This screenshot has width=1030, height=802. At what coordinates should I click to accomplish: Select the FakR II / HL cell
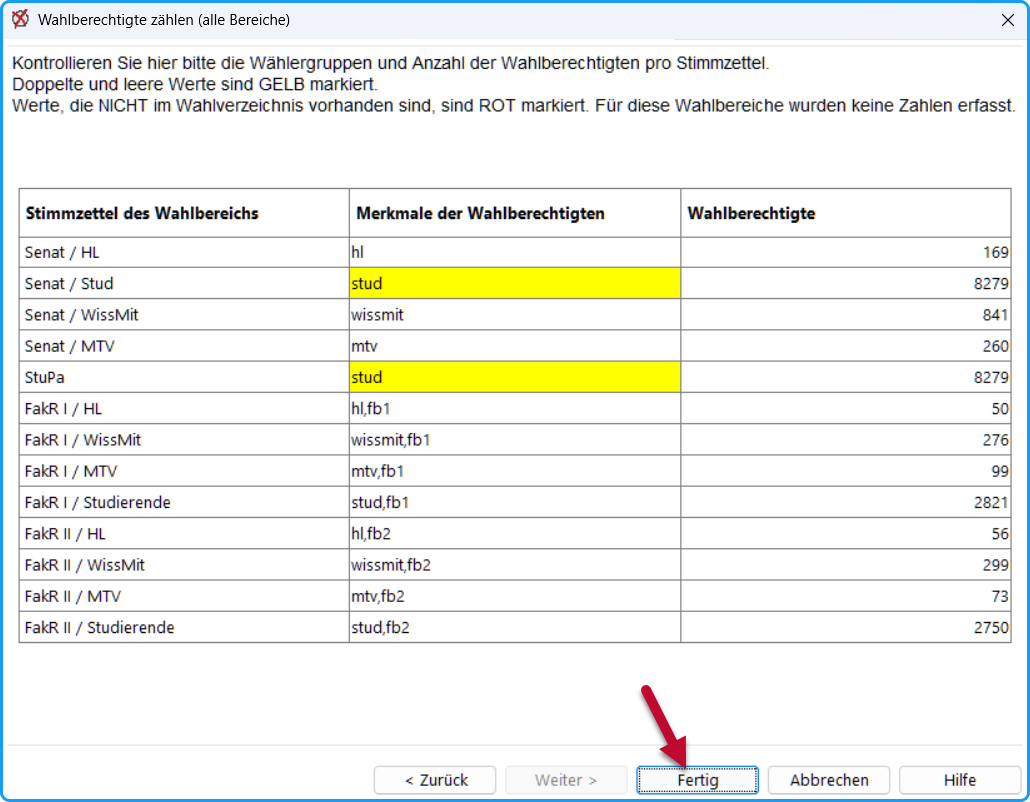tap(184, 534)
